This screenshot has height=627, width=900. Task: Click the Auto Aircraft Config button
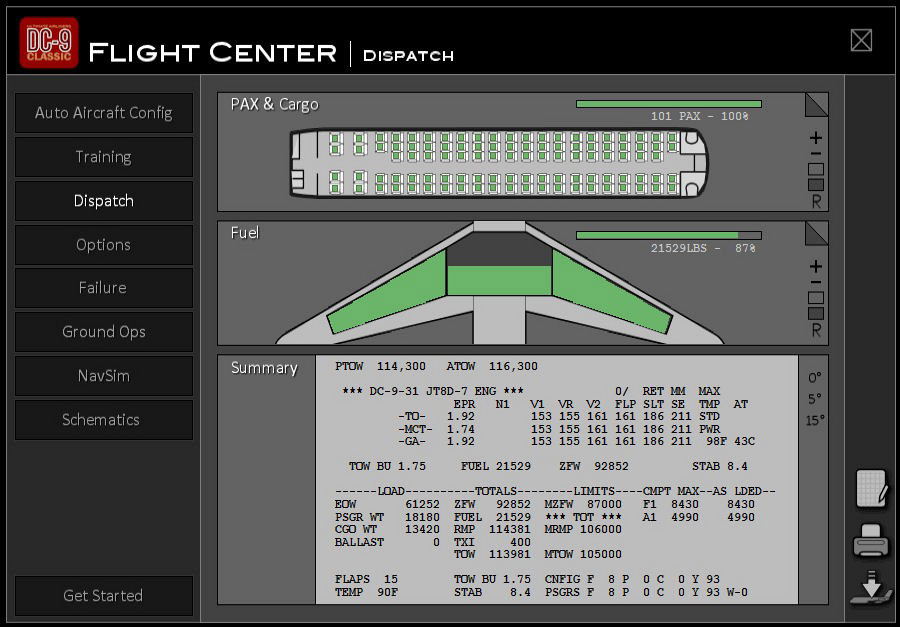(x=104, y=113)
